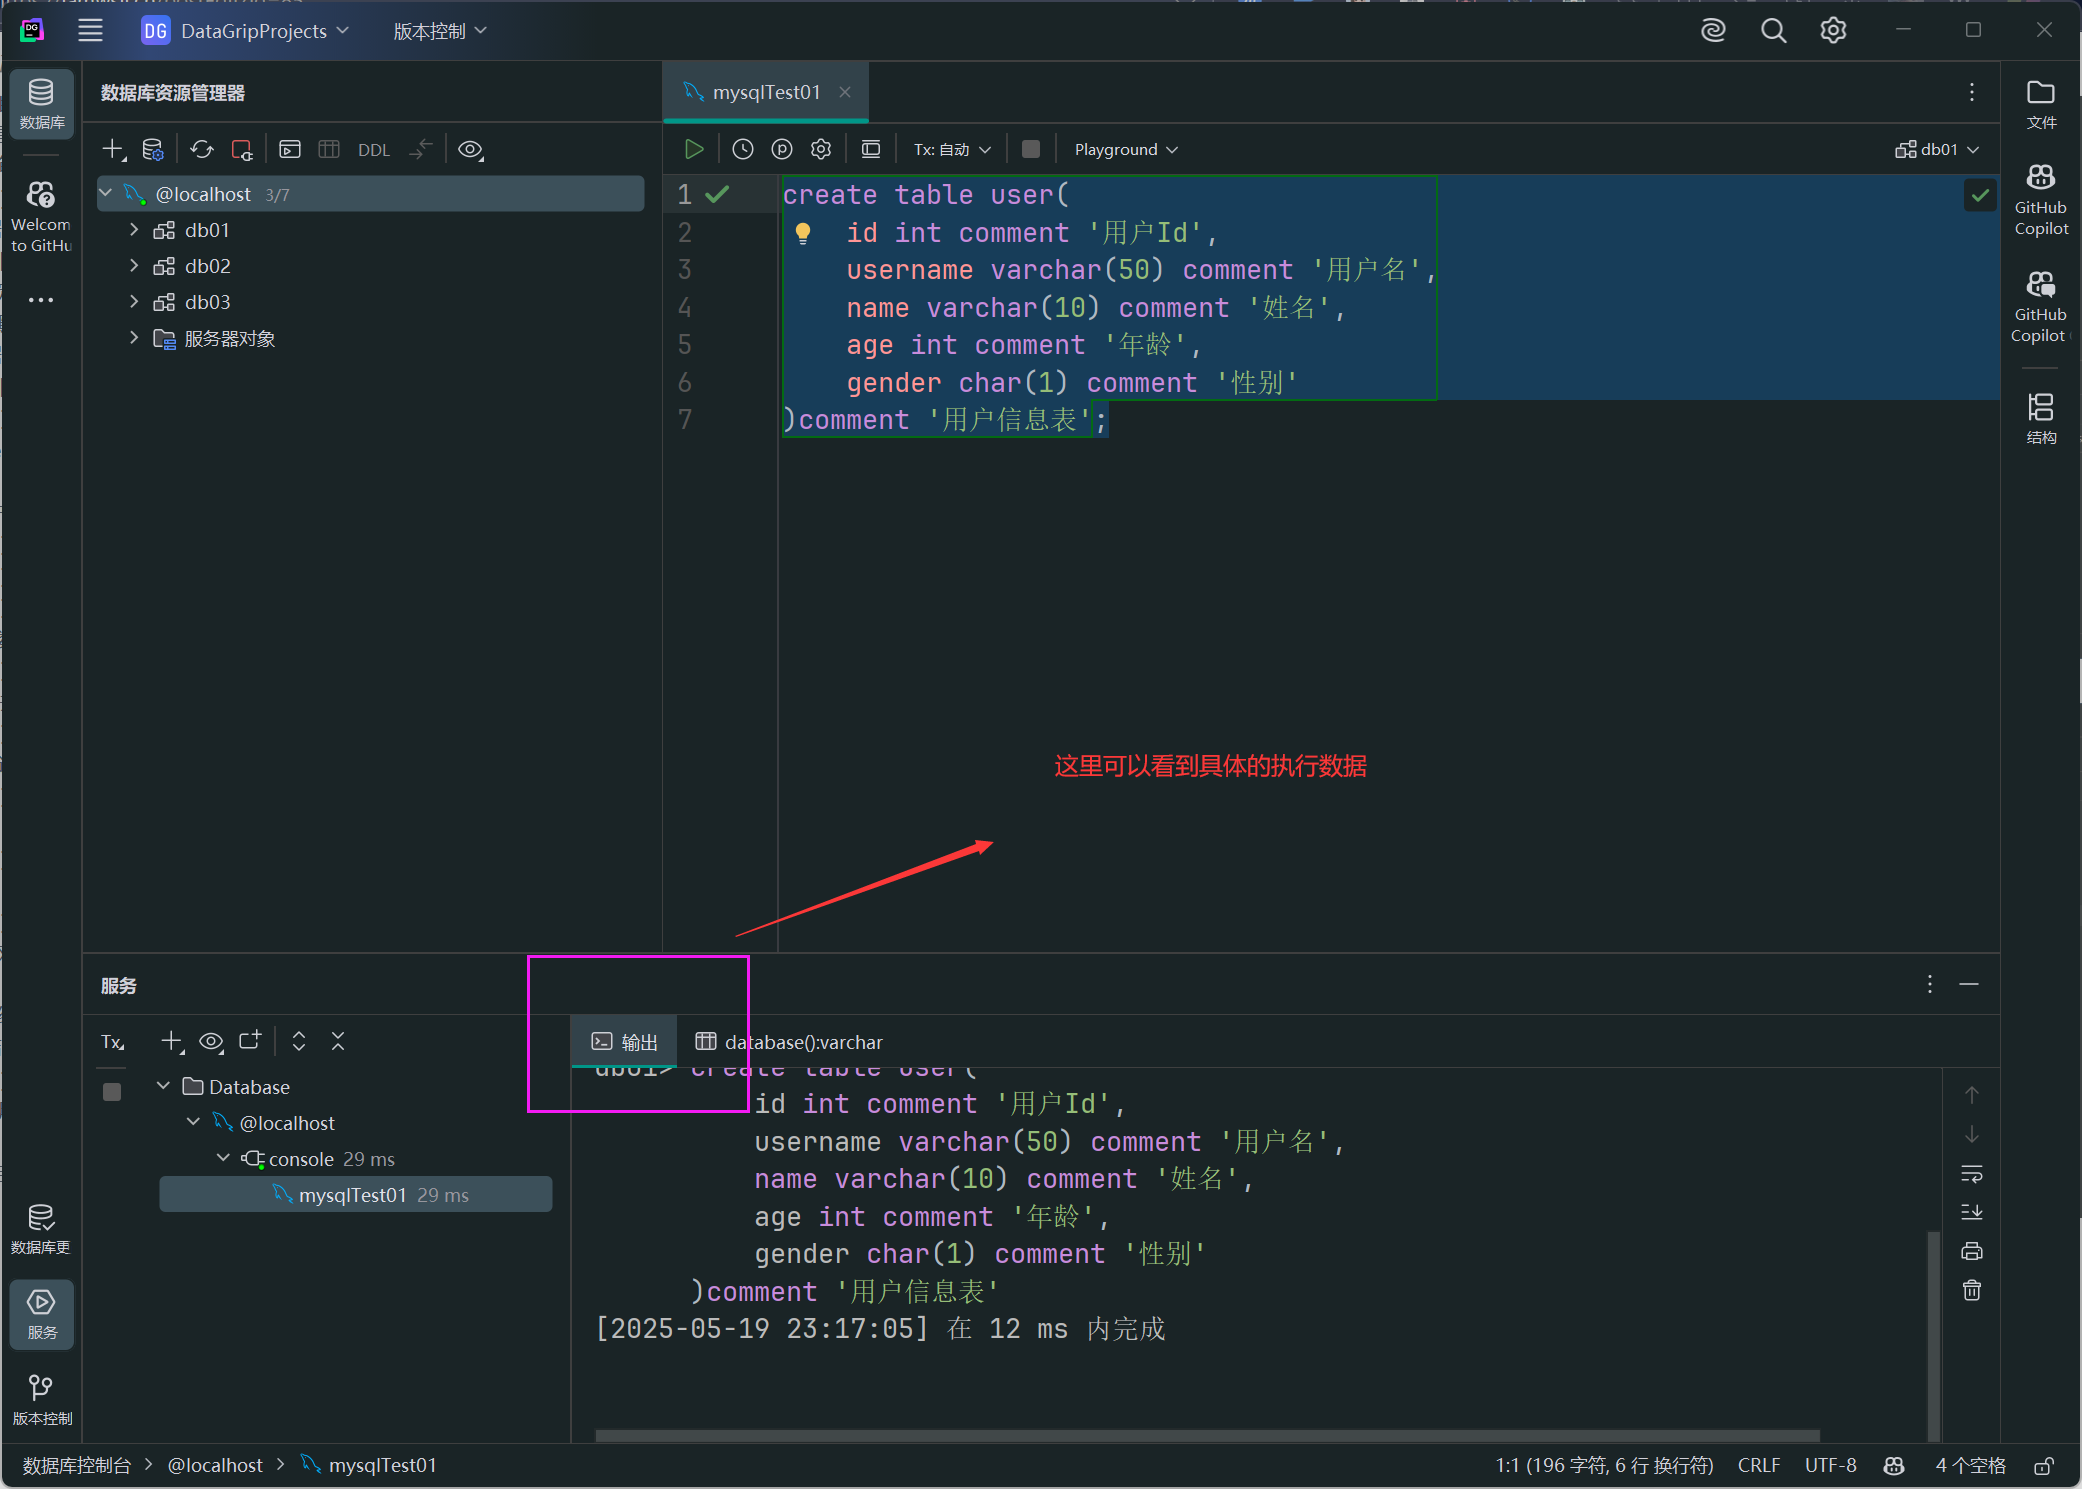Toggle soft-wrap in output panel
This screenshot has width=2082, height=1489.
coord(1971,1173)
